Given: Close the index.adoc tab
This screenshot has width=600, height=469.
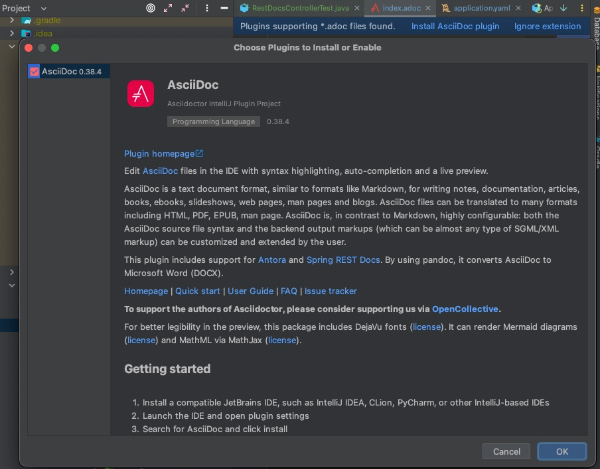Looking at the screenshot, I should 428,8.
